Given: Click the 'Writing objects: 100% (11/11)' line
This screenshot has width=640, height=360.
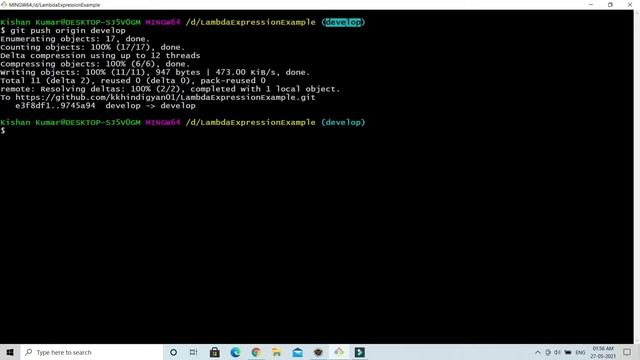Looking at the screenshot, I should pyautogui.click(x=155, y=72).
